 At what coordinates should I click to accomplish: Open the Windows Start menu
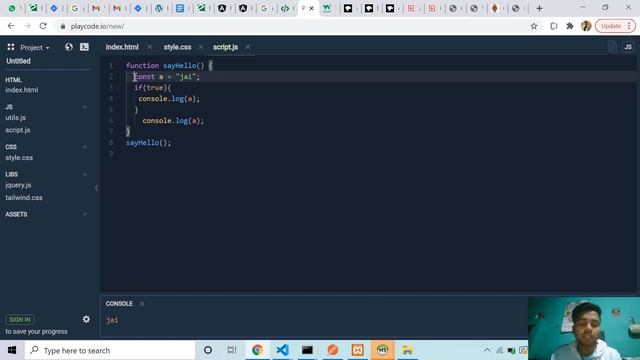coord(12,350)
